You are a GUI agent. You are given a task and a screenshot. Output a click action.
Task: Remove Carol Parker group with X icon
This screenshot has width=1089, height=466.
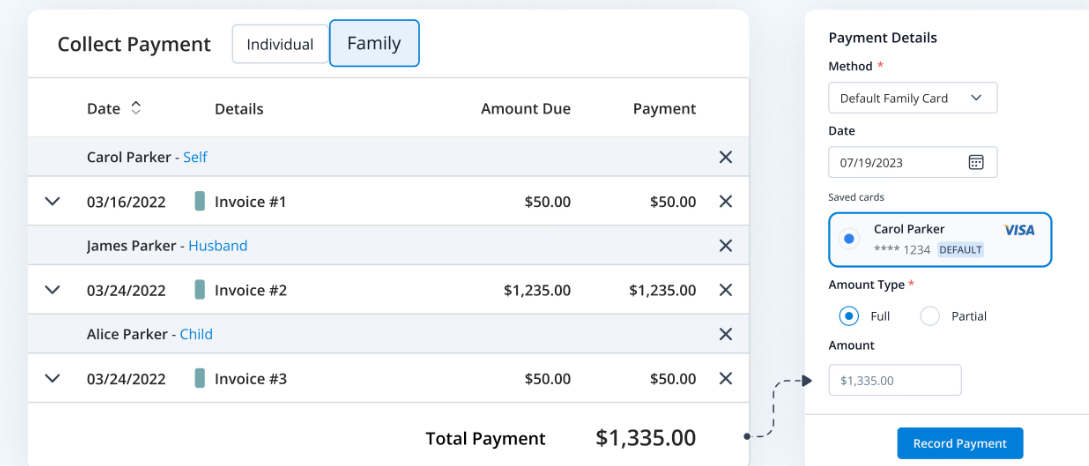tap(726, 157)
